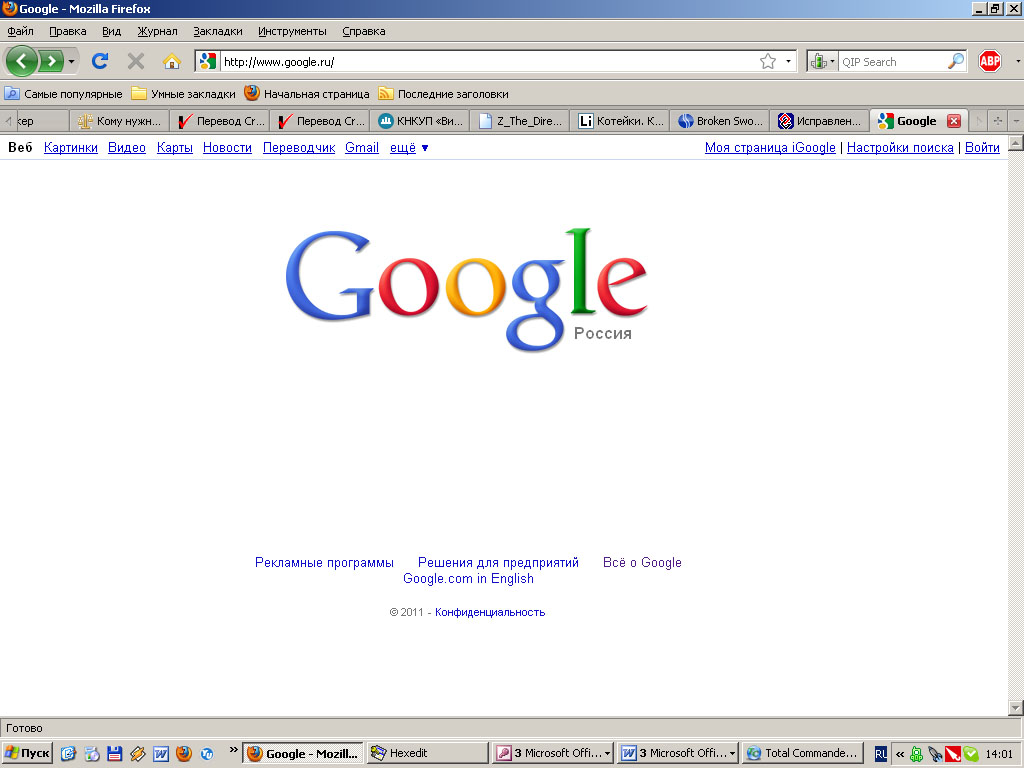The height and width of the screenshot is (768, 1024).
Task: Switch to the КНКУП «Ви... tab
Action: pos(421,121)
